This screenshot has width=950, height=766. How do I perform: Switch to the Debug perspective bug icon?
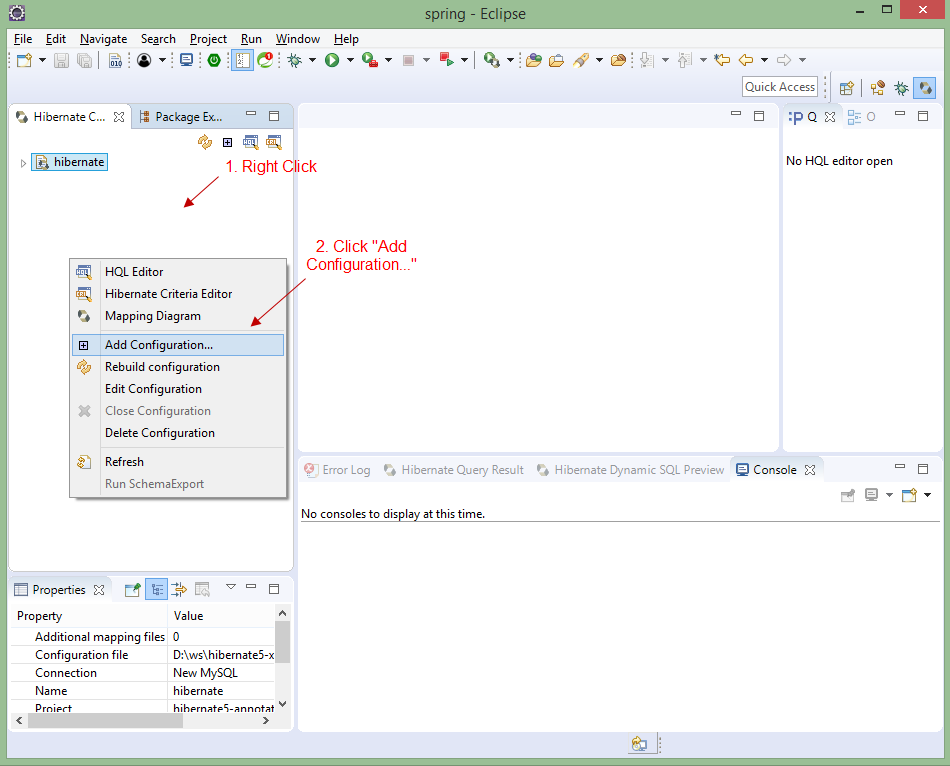[902, 88]
